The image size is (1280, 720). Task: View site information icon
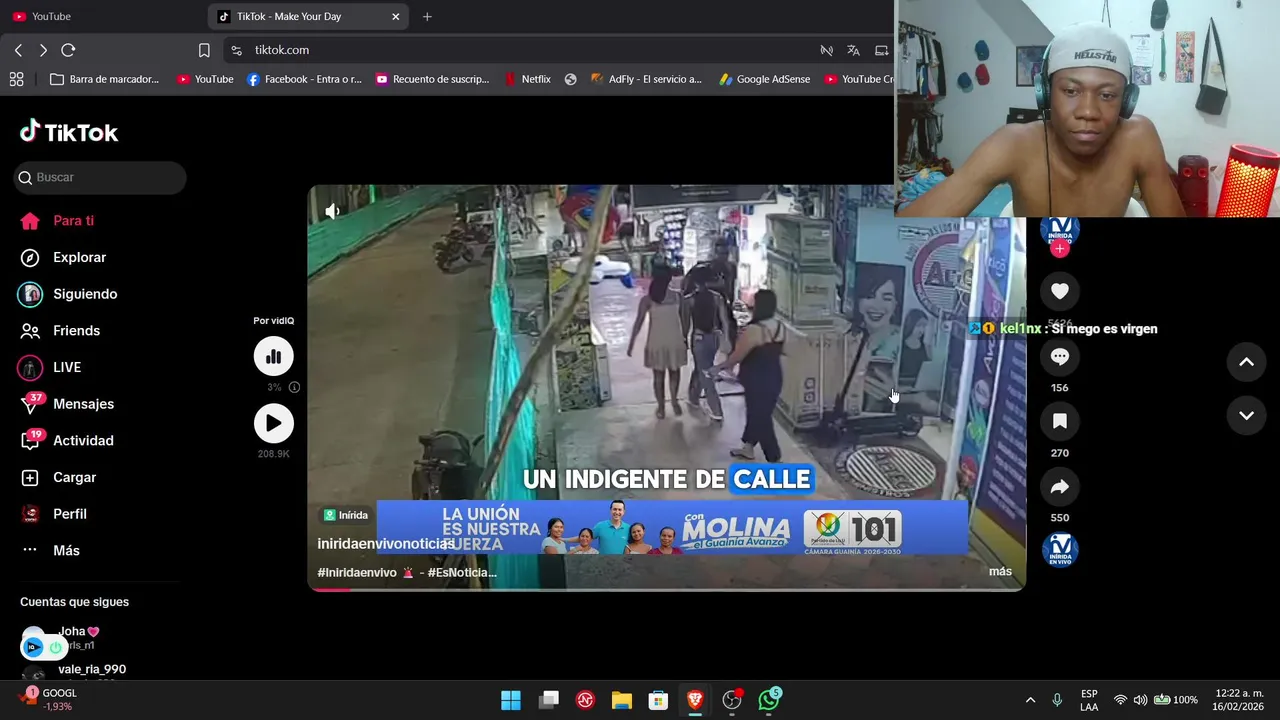click(236, 50)
